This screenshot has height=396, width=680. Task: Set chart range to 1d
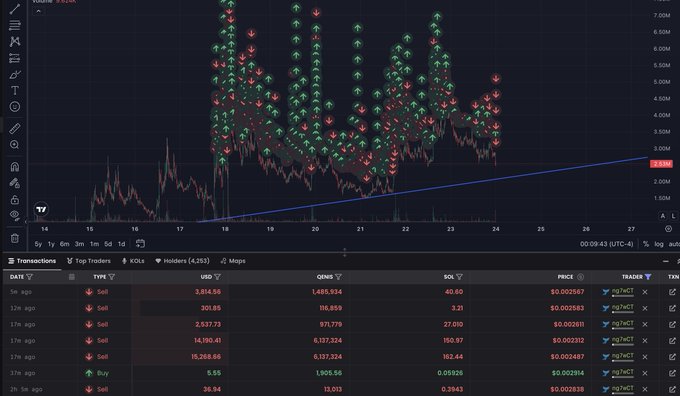pyautogui.click(x=121, y=244)
